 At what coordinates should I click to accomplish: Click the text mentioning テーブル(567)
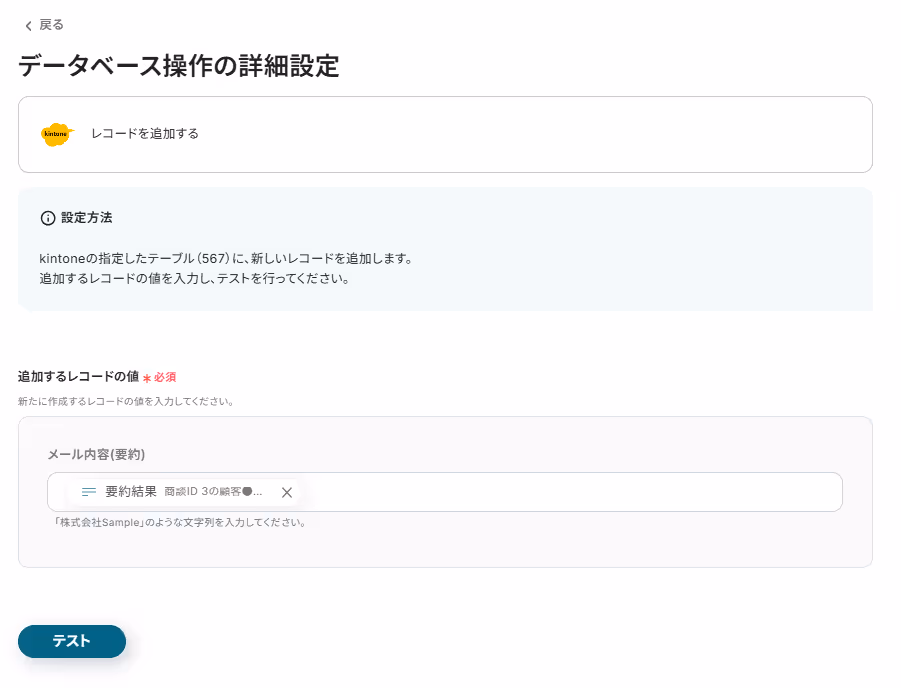point(226,259)
